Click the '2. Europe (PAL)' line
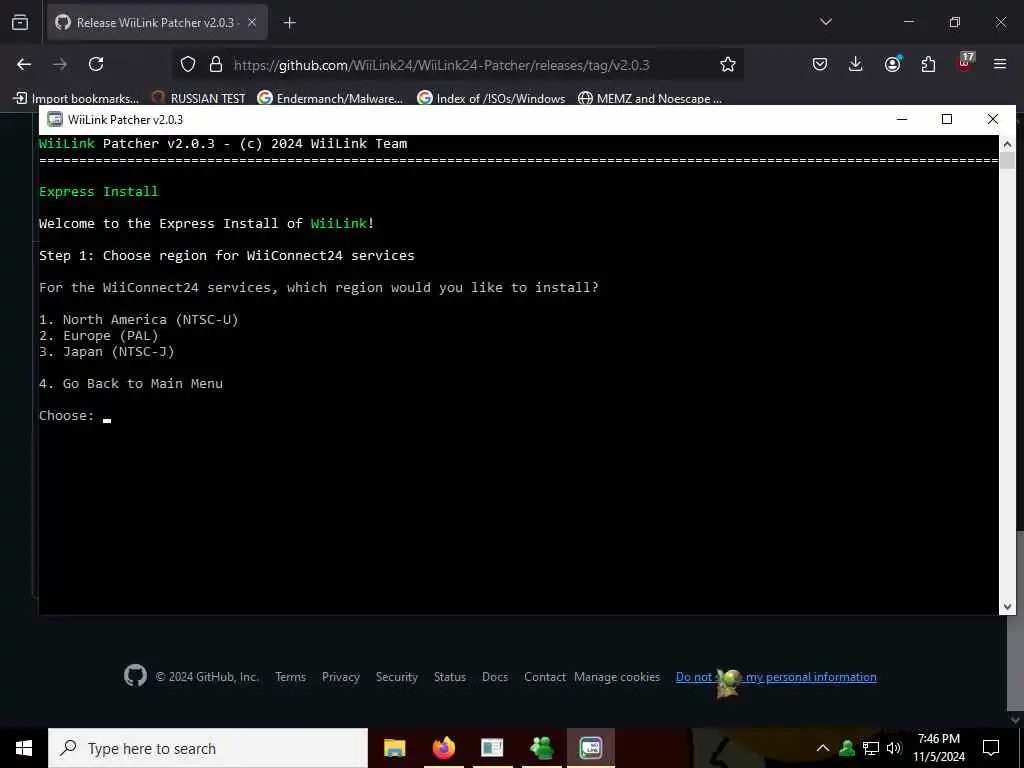The width and height of the screenshot is (1024, 768). click(x=99, y=336)
